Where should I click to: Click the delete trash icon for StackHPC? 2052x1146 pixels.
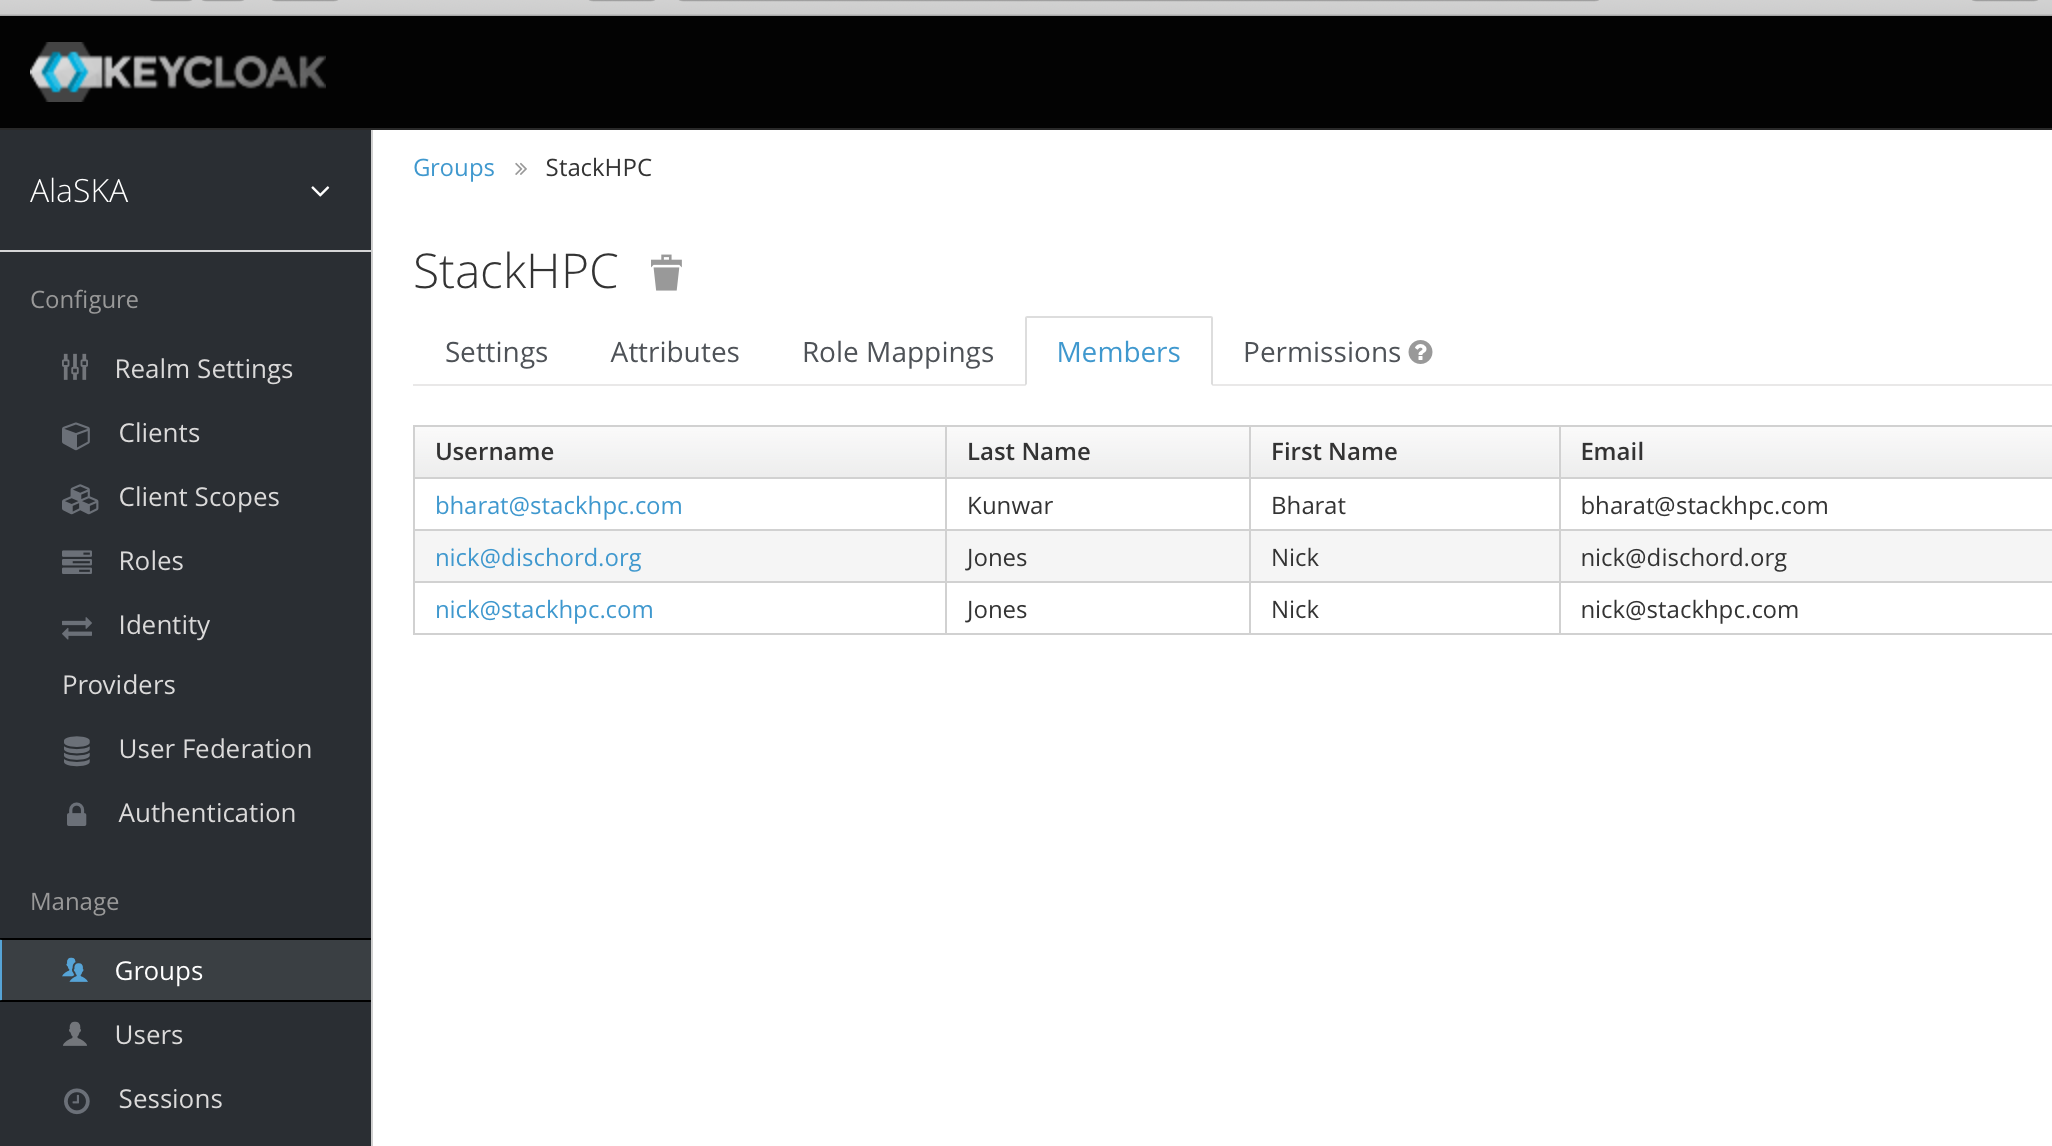point(664,271)
